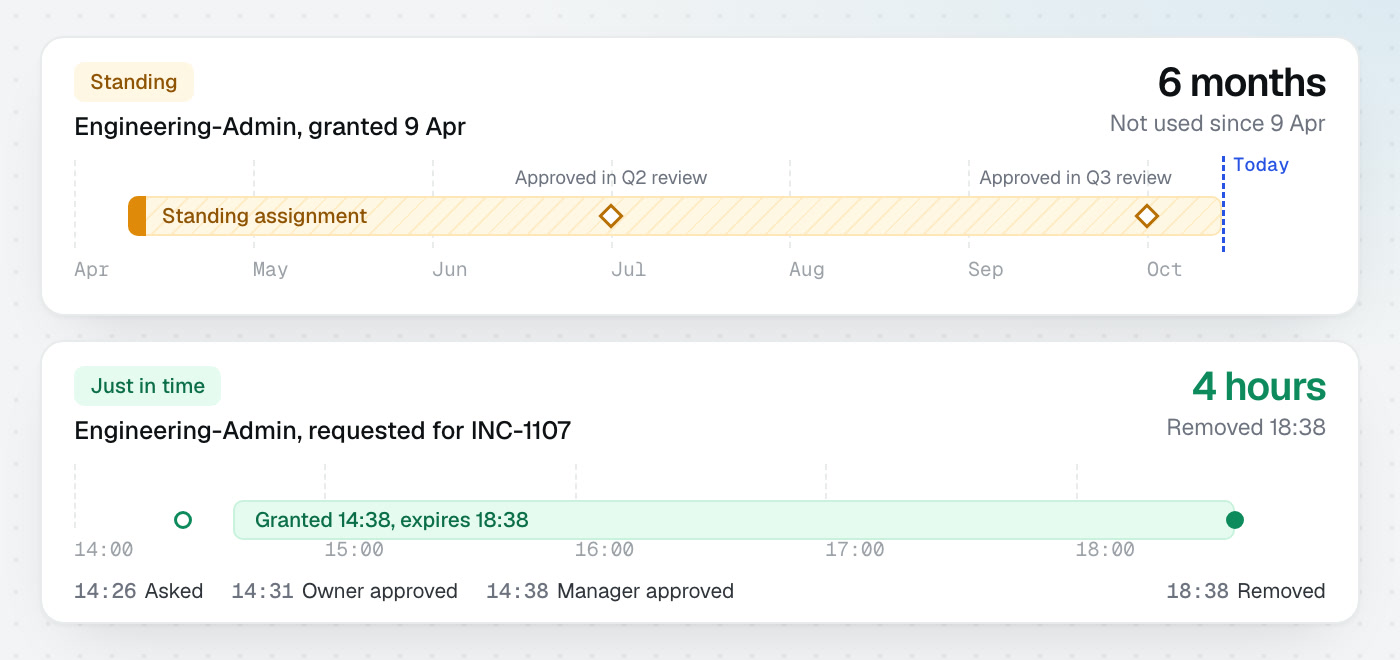Screen dimensions: 1400x660
Task: Click the Oct axis label
Action: (x=1164, y=270)
